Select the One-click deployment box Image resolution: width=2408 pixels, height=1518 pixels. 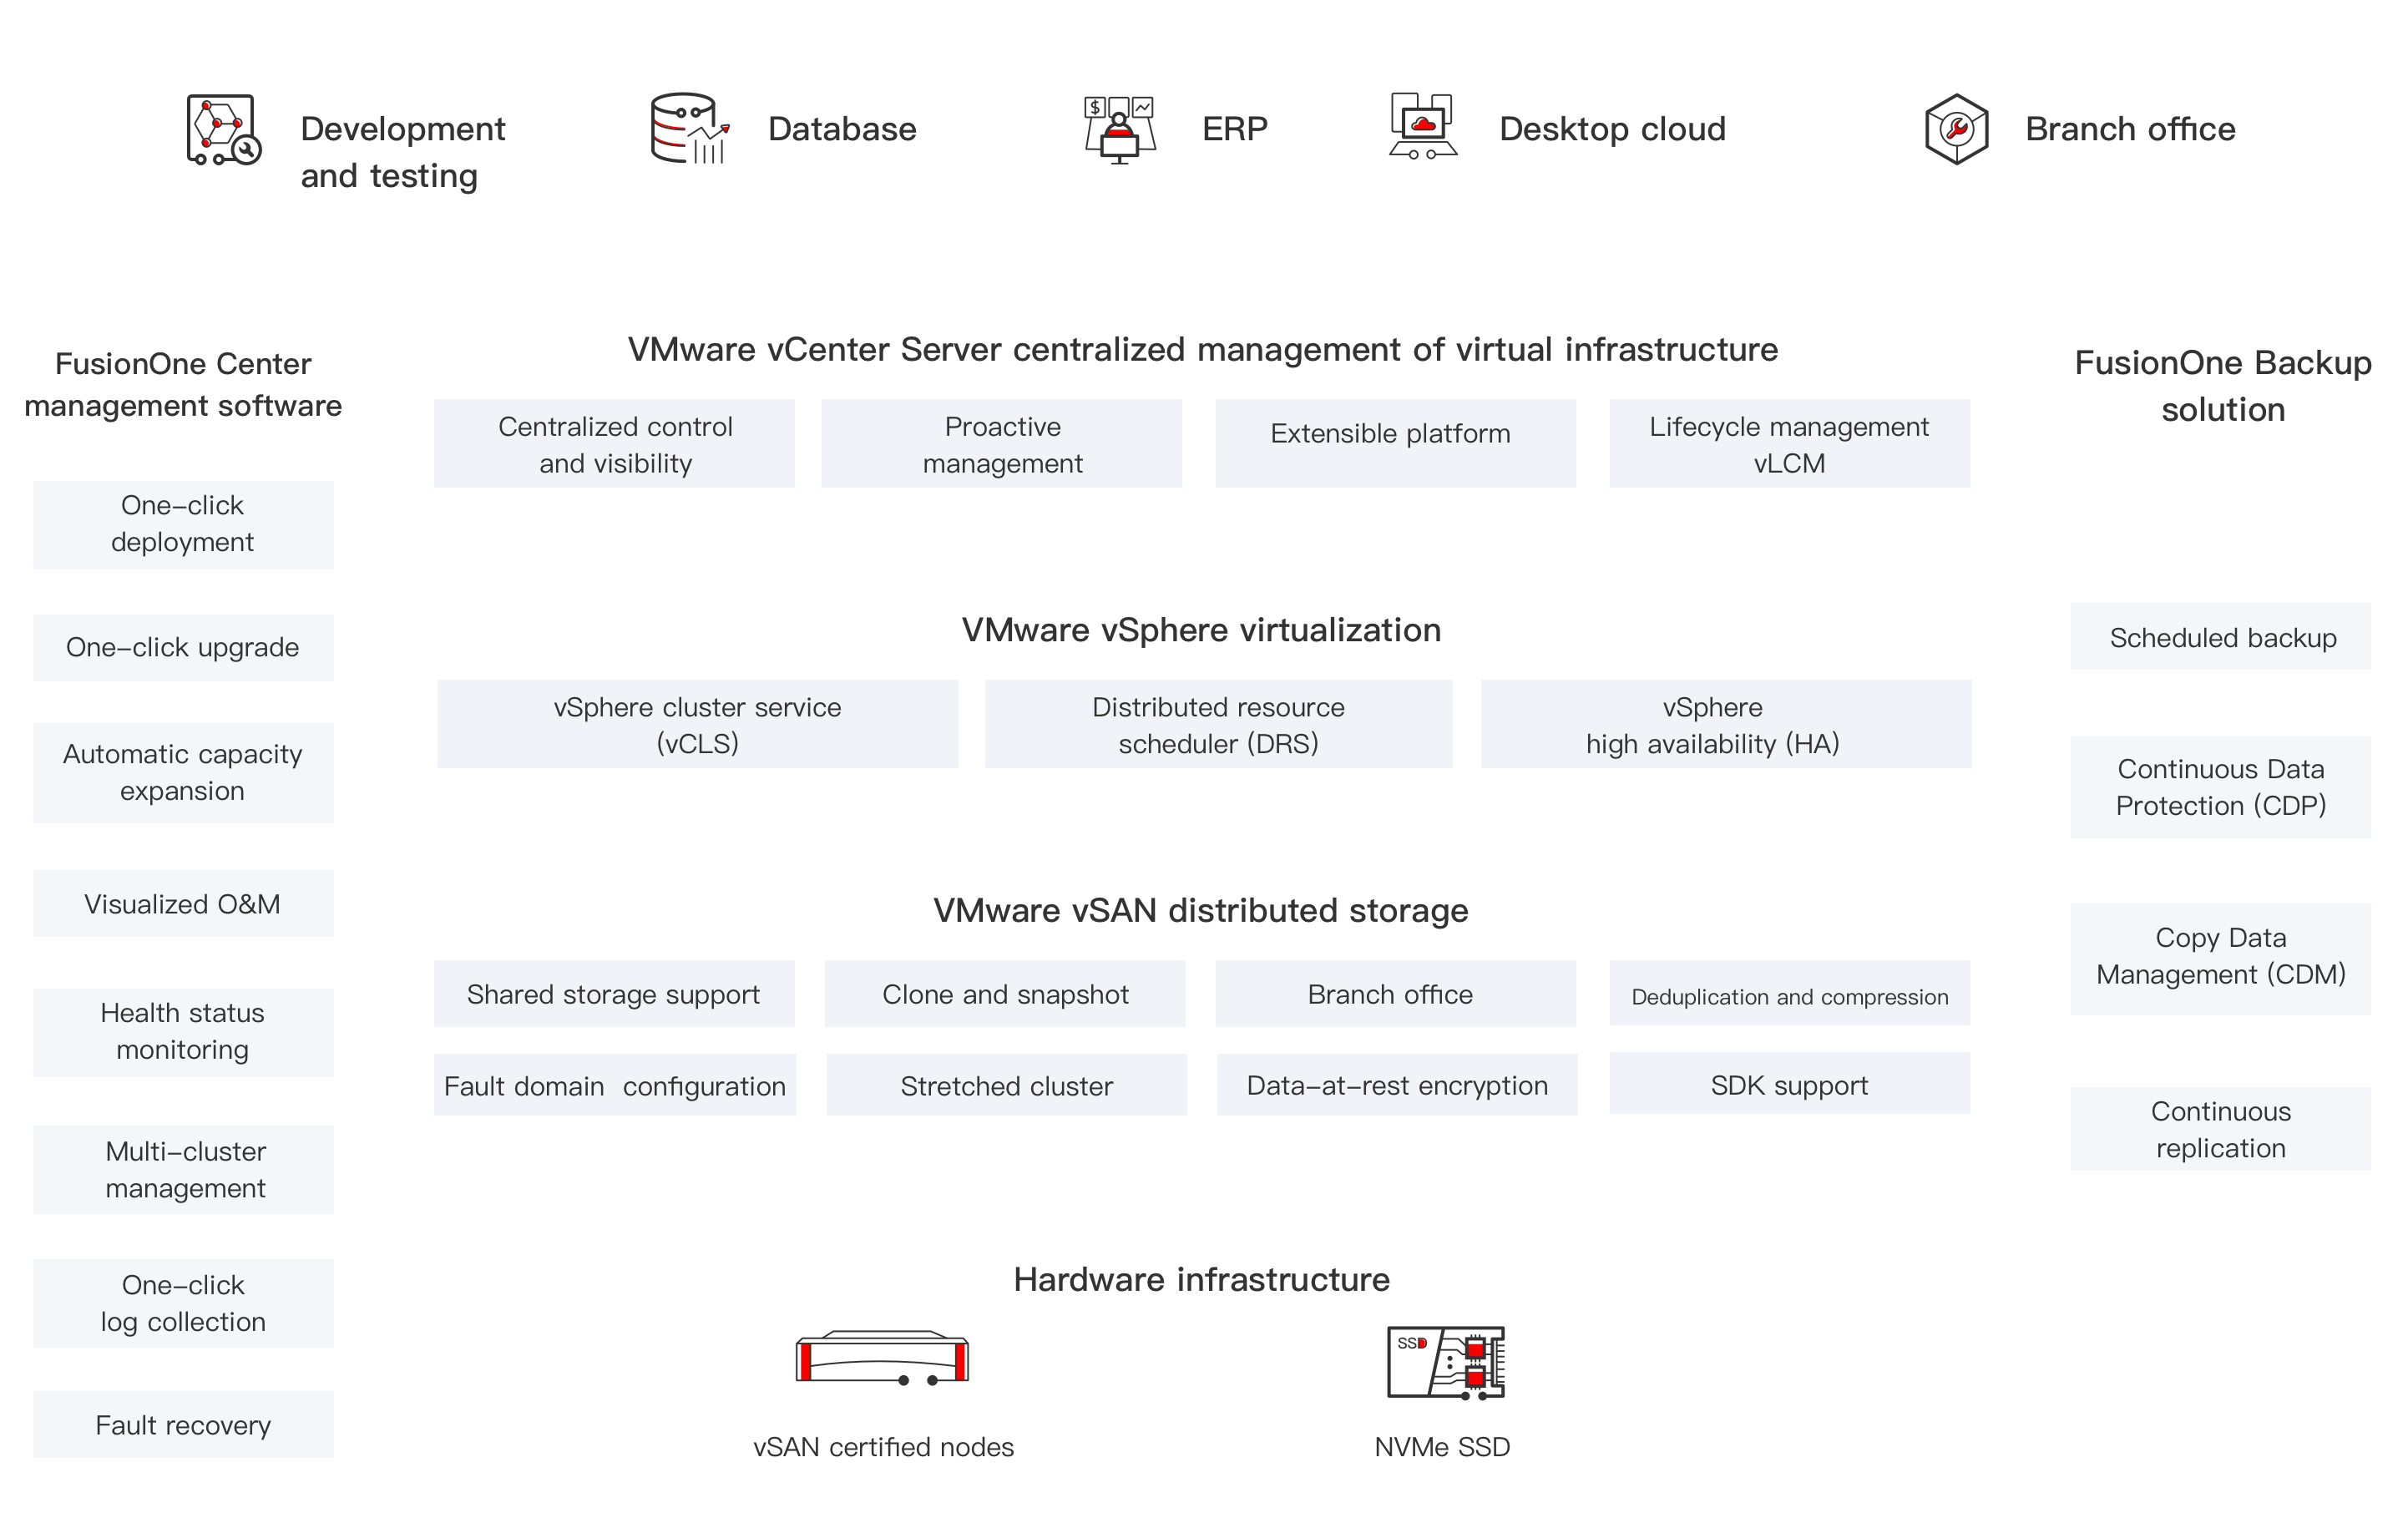click(183, 524)
